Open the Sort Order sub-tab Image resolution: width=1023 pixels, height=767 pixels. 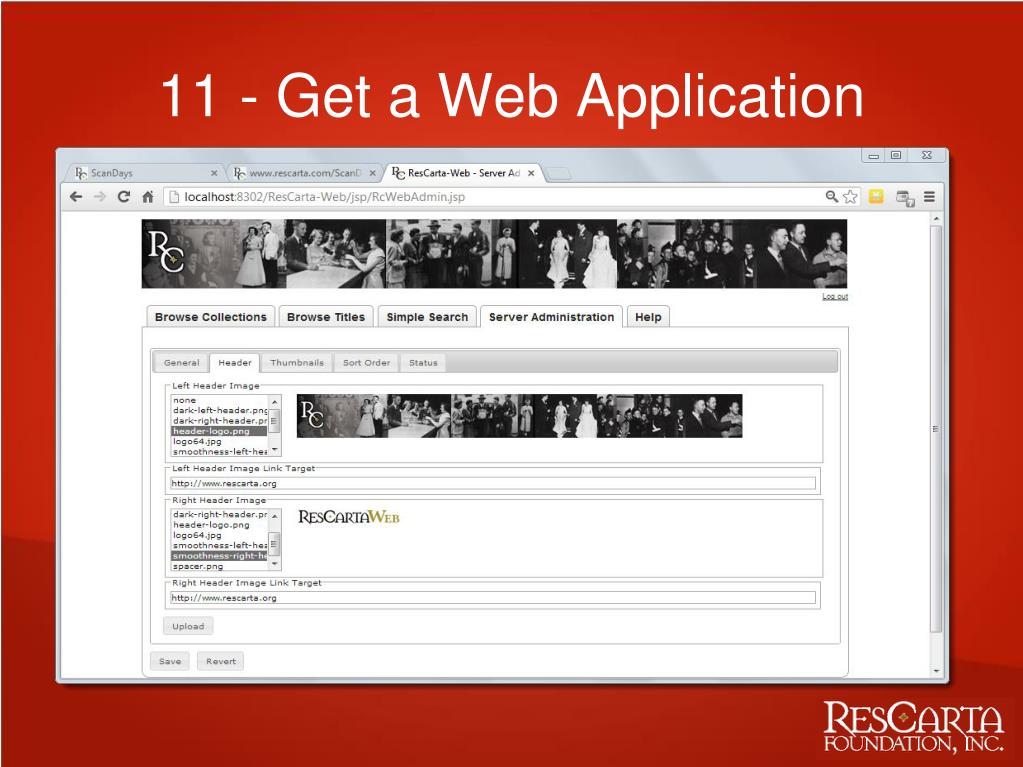click(366, 363)
